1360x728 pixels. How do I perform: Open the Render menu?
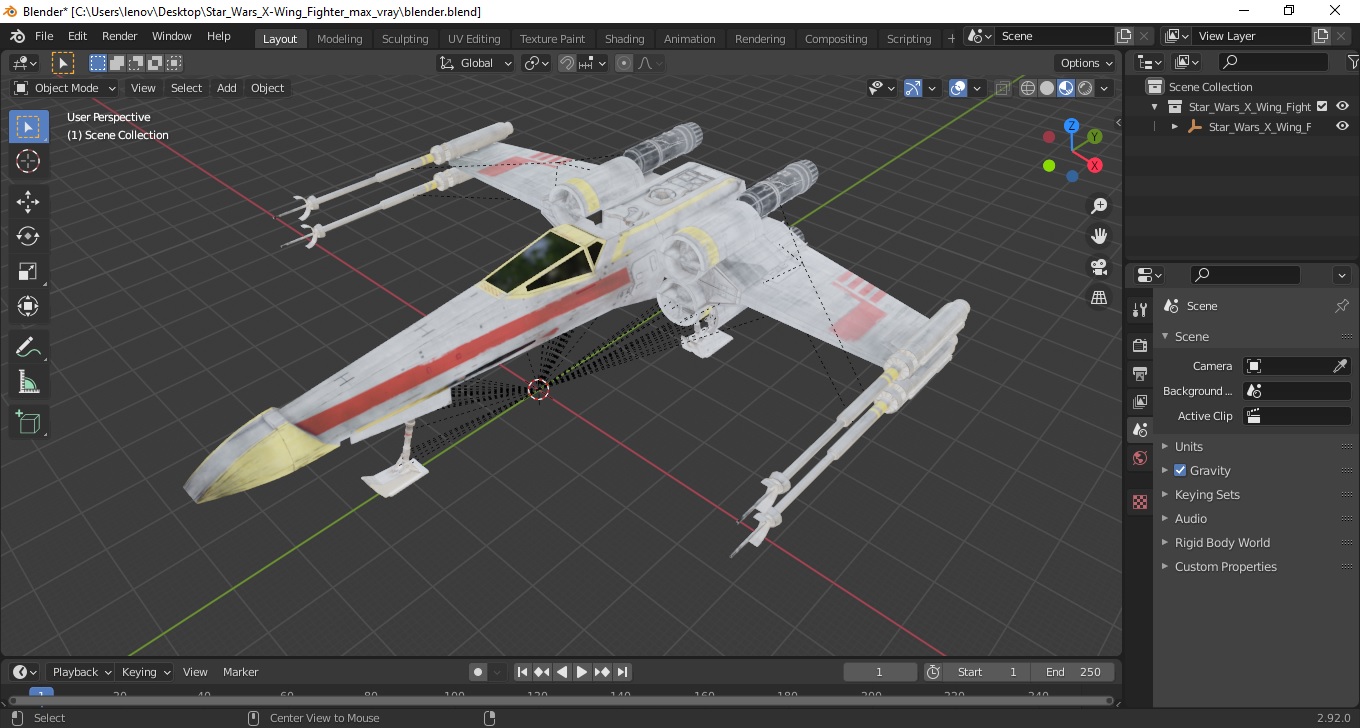(119, 36)
